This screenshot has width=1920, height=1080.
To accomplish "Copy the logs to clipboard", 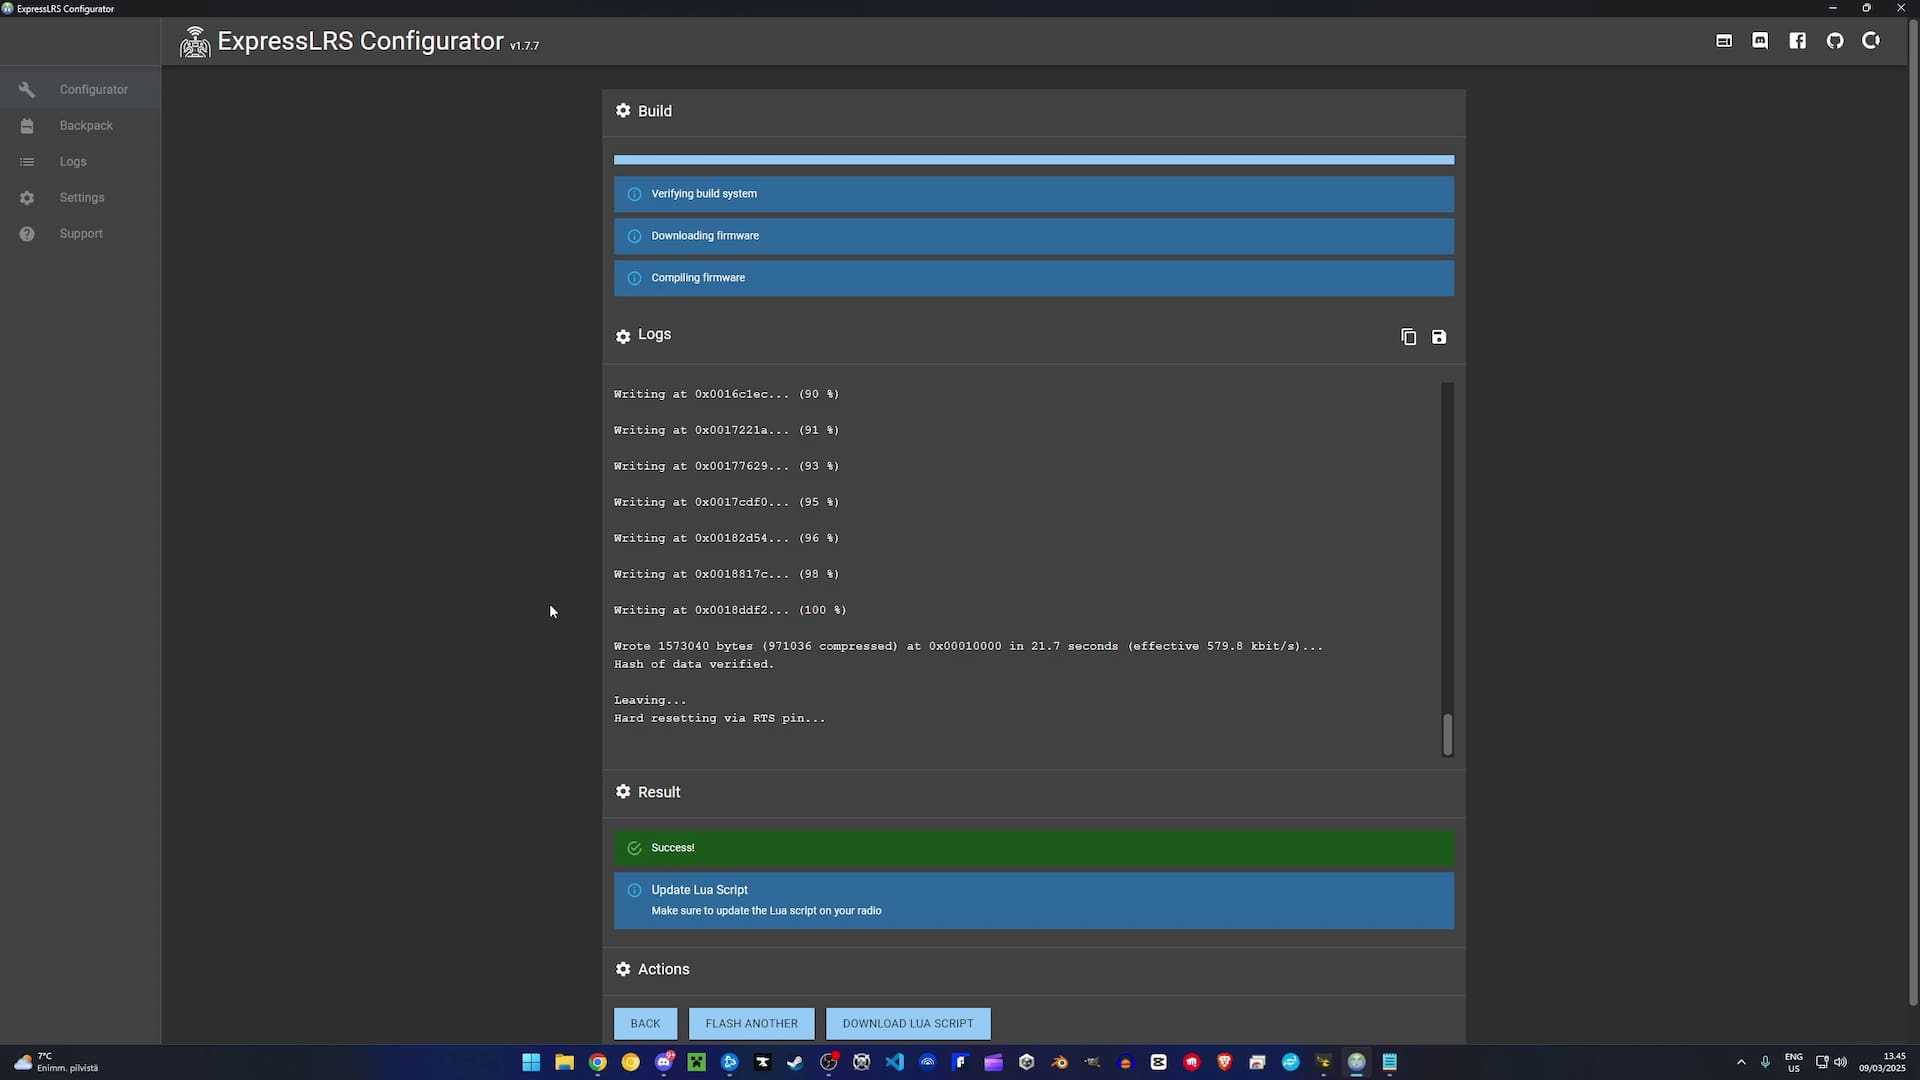I will pyautogui.click(x=1408, y=337).
